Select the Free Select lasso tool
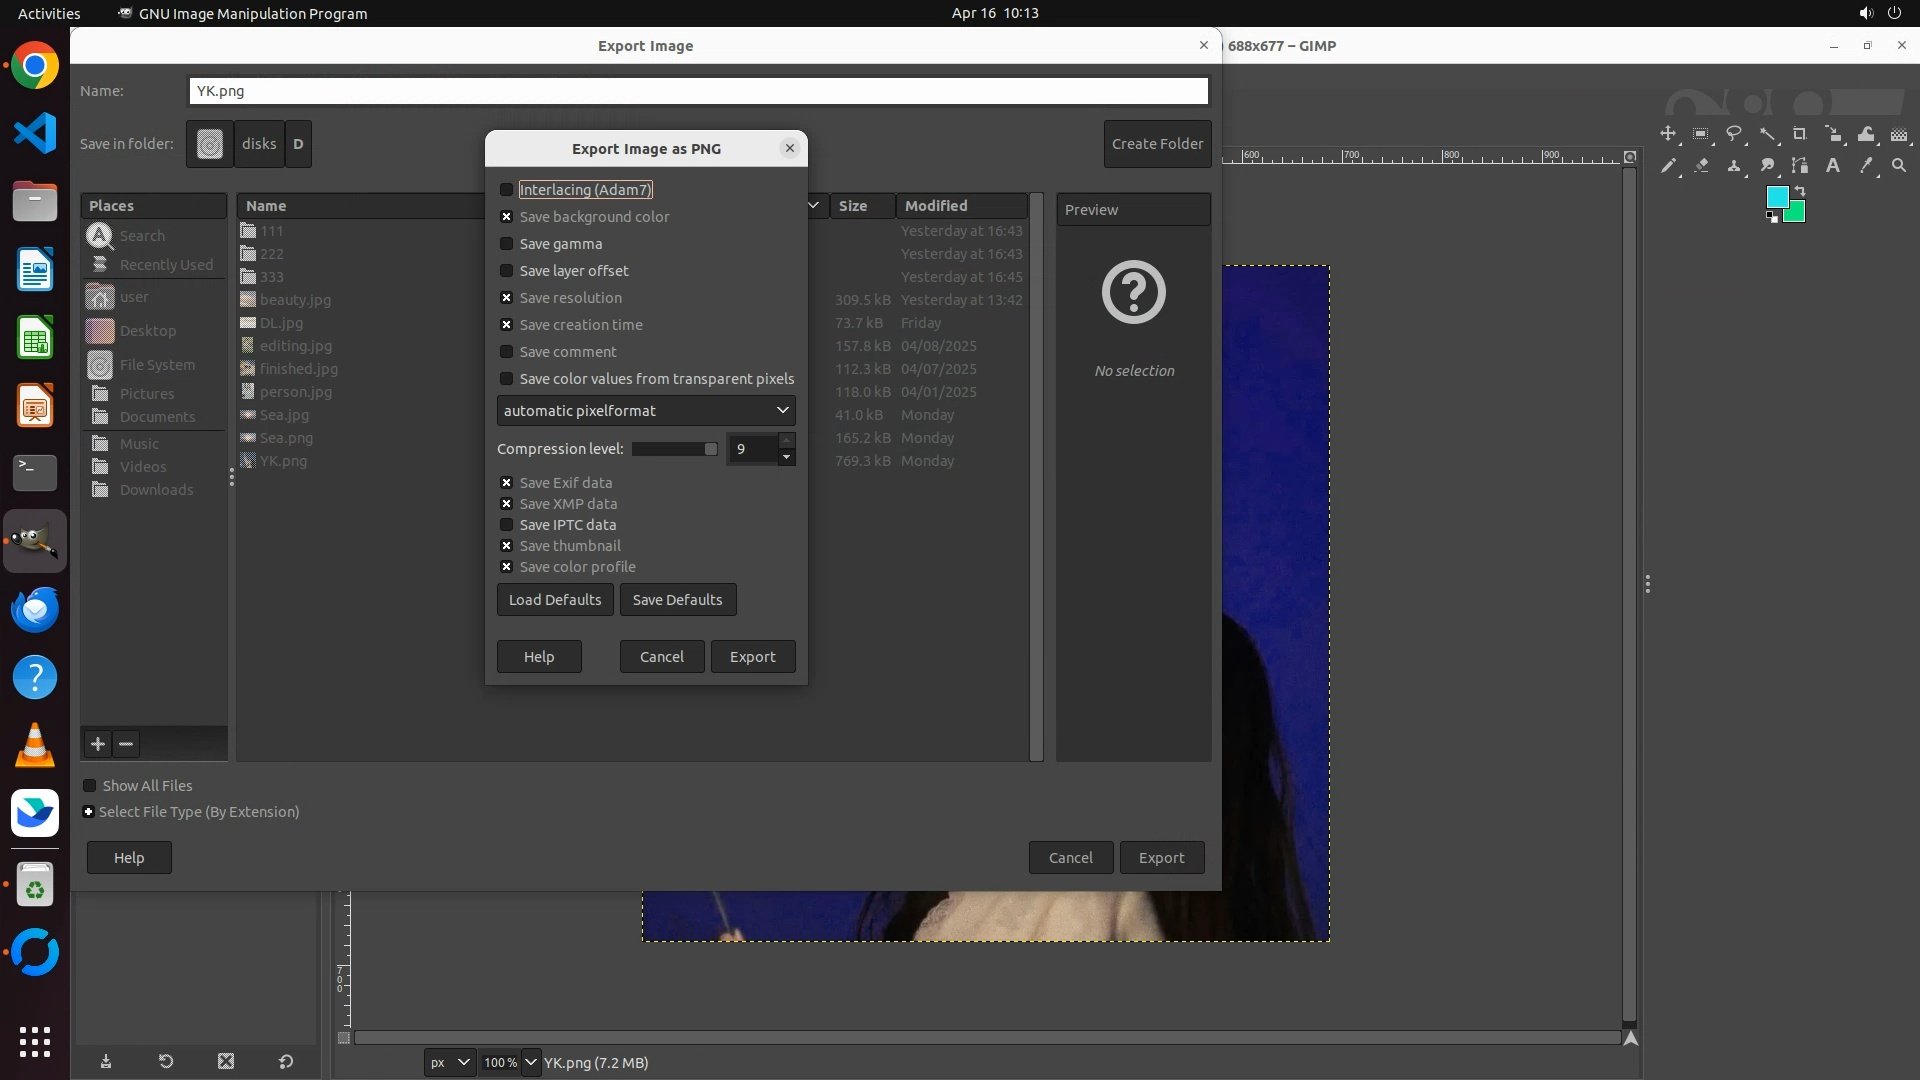This screenshot has height=1080, width=1920. coord(1734,134)
